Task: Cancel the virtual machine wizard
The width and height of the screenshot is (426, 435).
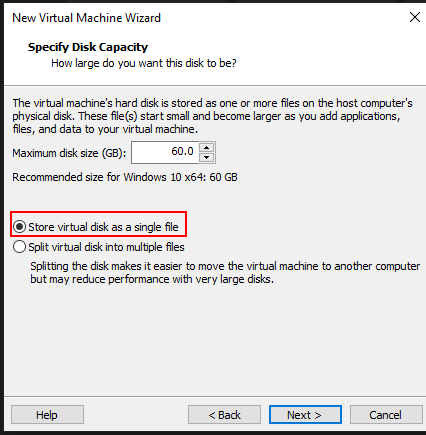Action: (386, 415)
